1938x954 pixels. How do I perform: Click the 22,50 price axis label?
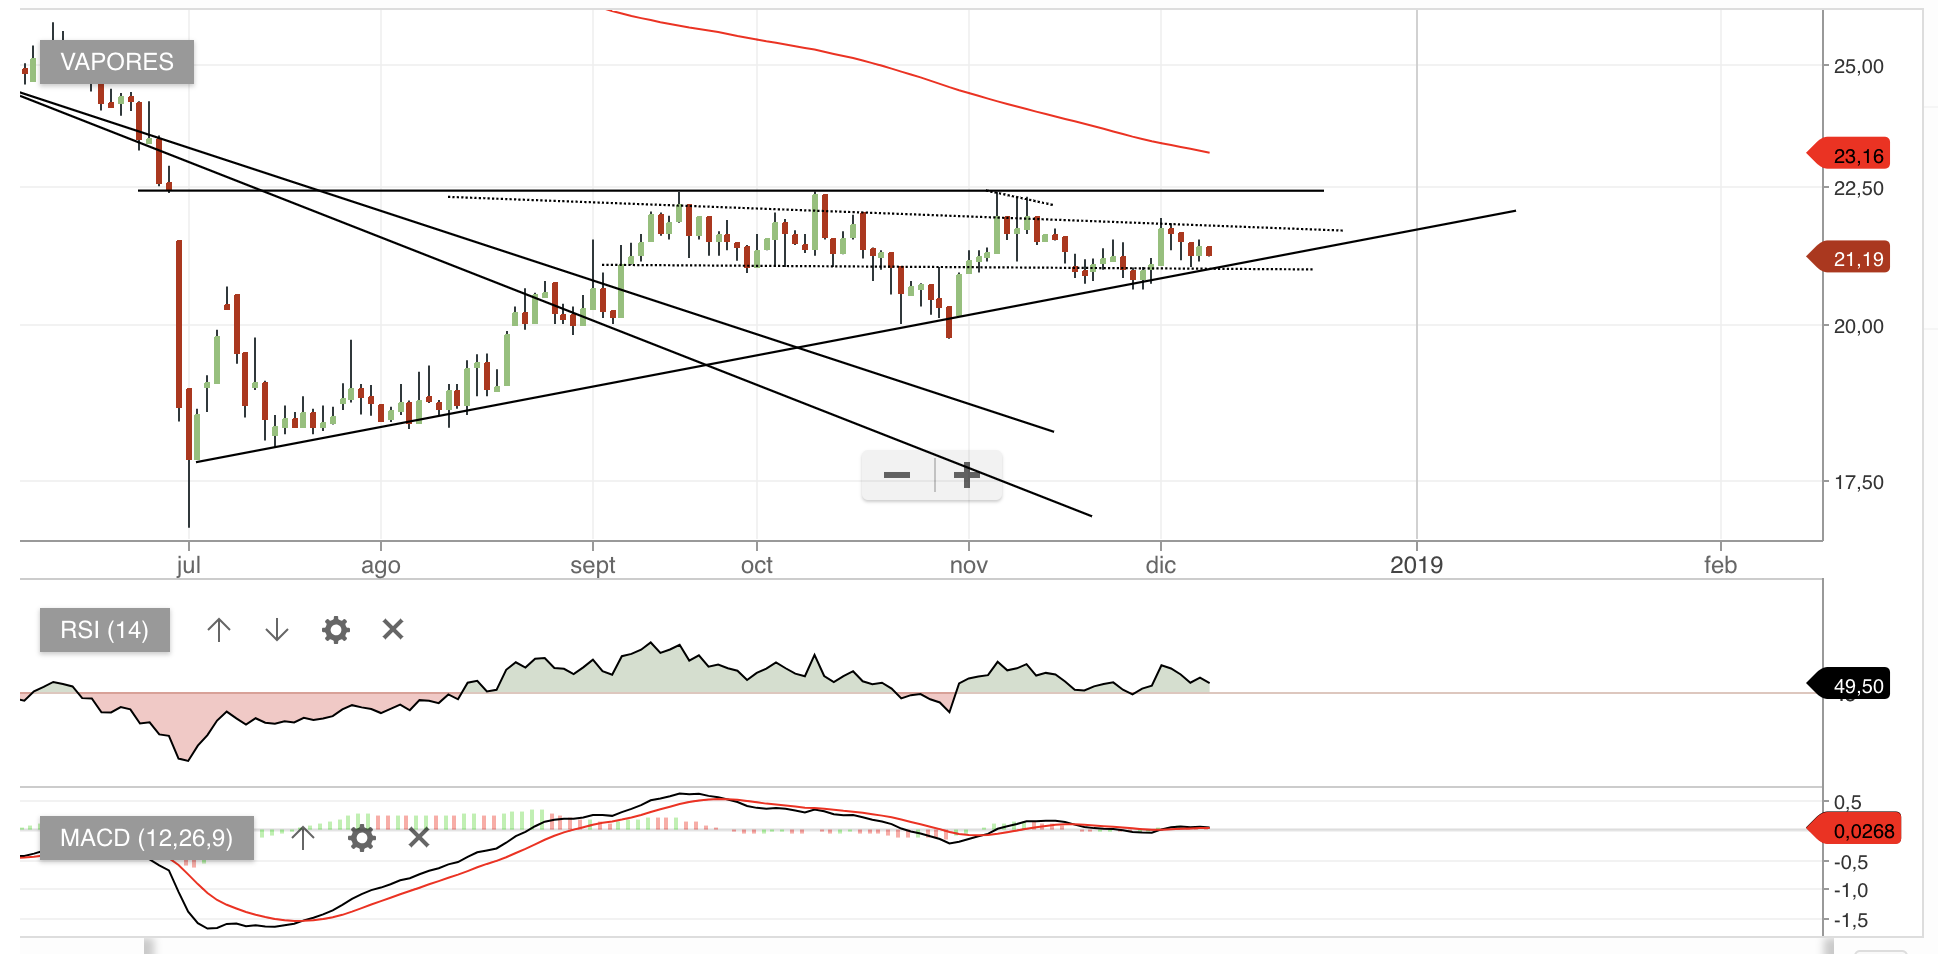point(1858,188)
